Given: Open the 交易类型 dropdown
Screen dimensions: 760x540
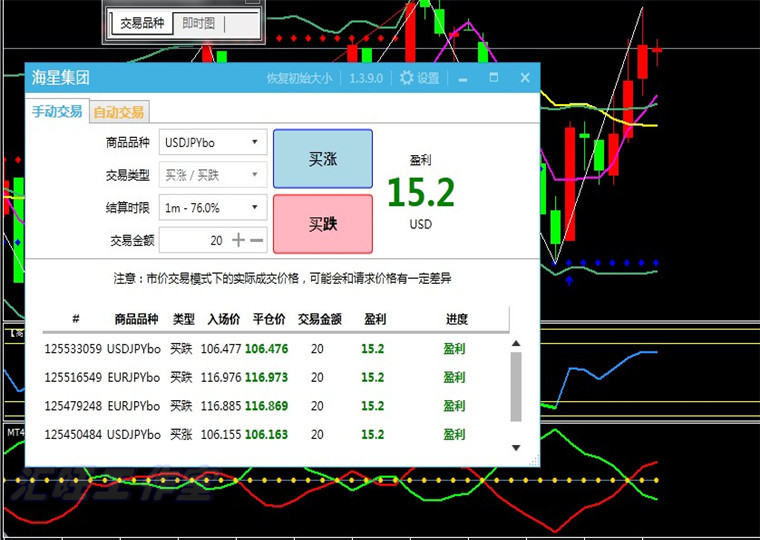Looking at the screenshot, I should 212,175.
